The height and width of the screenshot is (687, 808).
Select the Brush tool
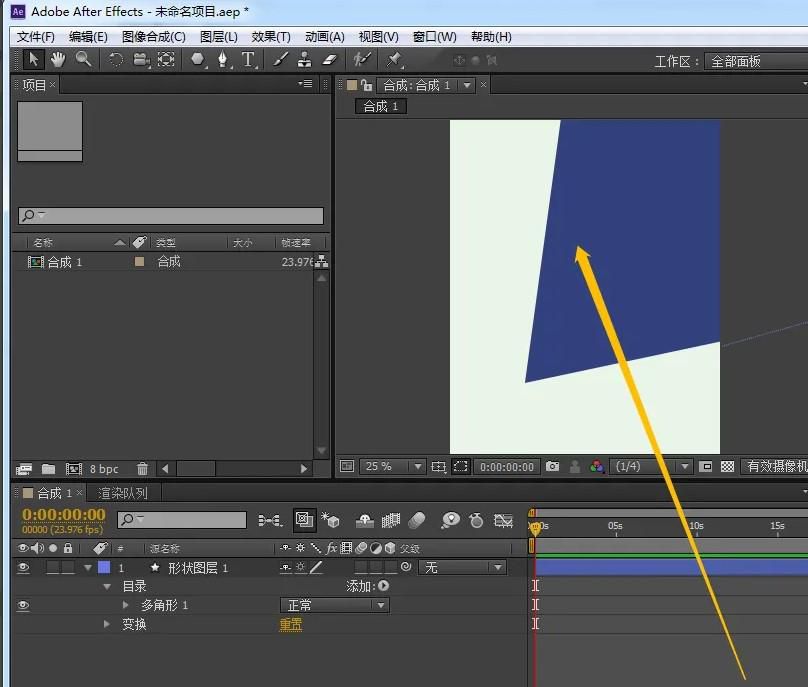[x=280, y=60]
